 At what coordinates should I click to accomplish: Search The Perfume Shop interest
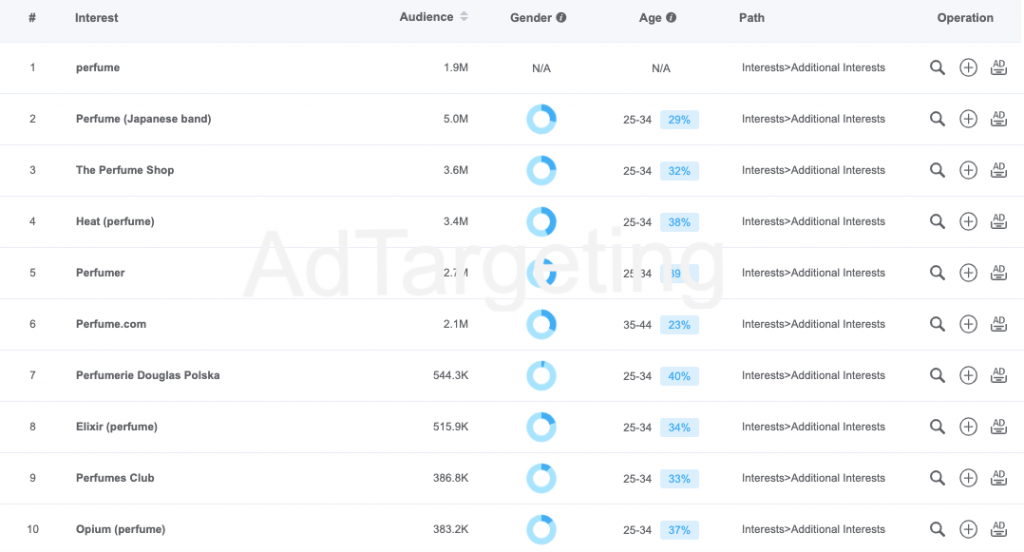[937, 170]
